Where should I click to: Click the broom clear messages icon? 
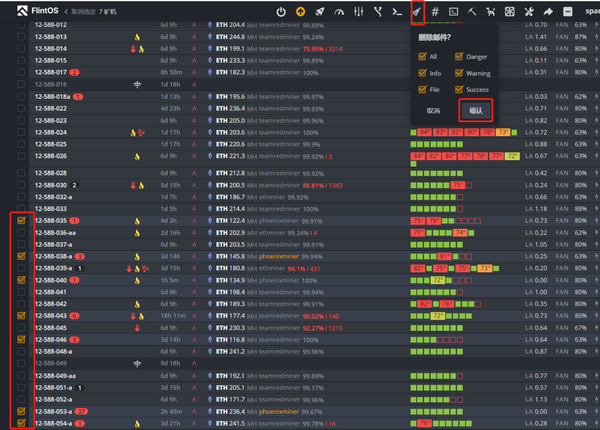point(416,11)
